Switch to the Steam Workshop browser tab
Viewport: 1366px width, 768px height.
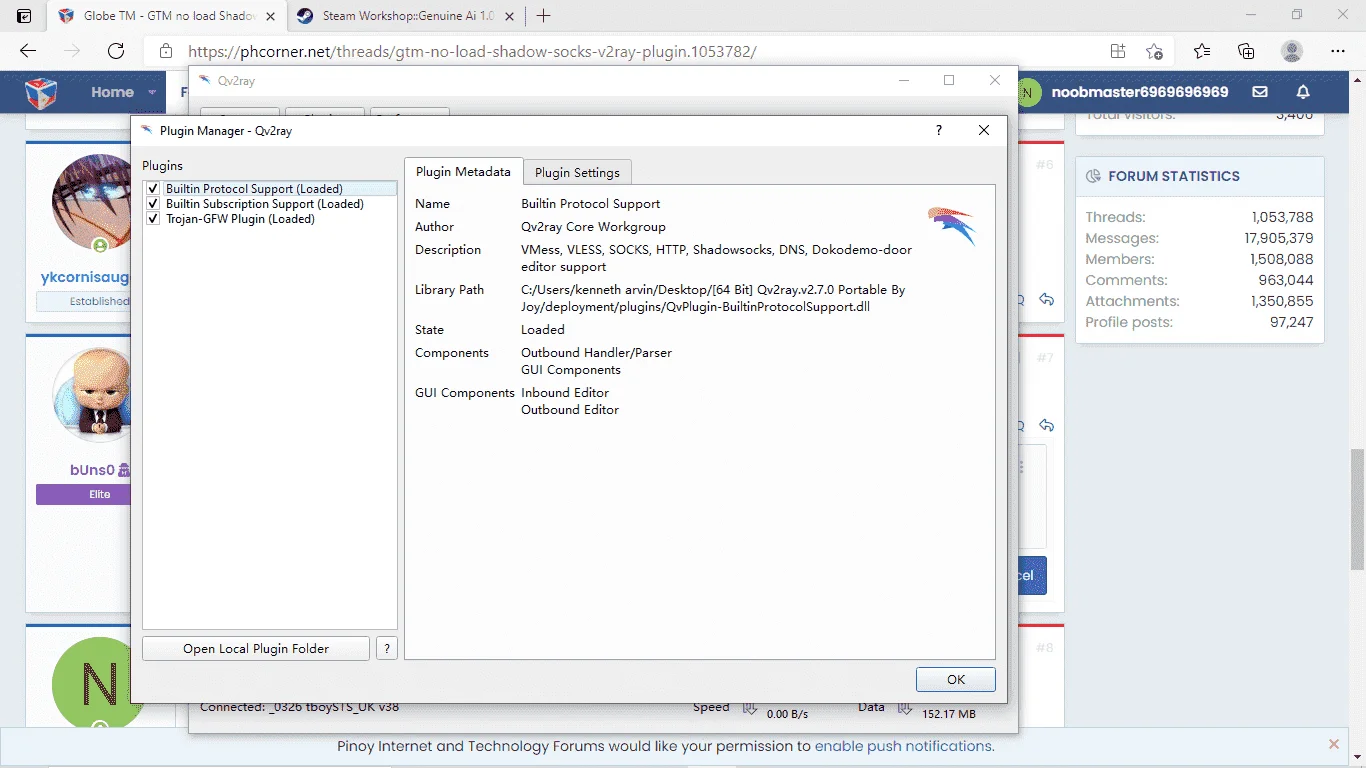[x=407, y=16]
